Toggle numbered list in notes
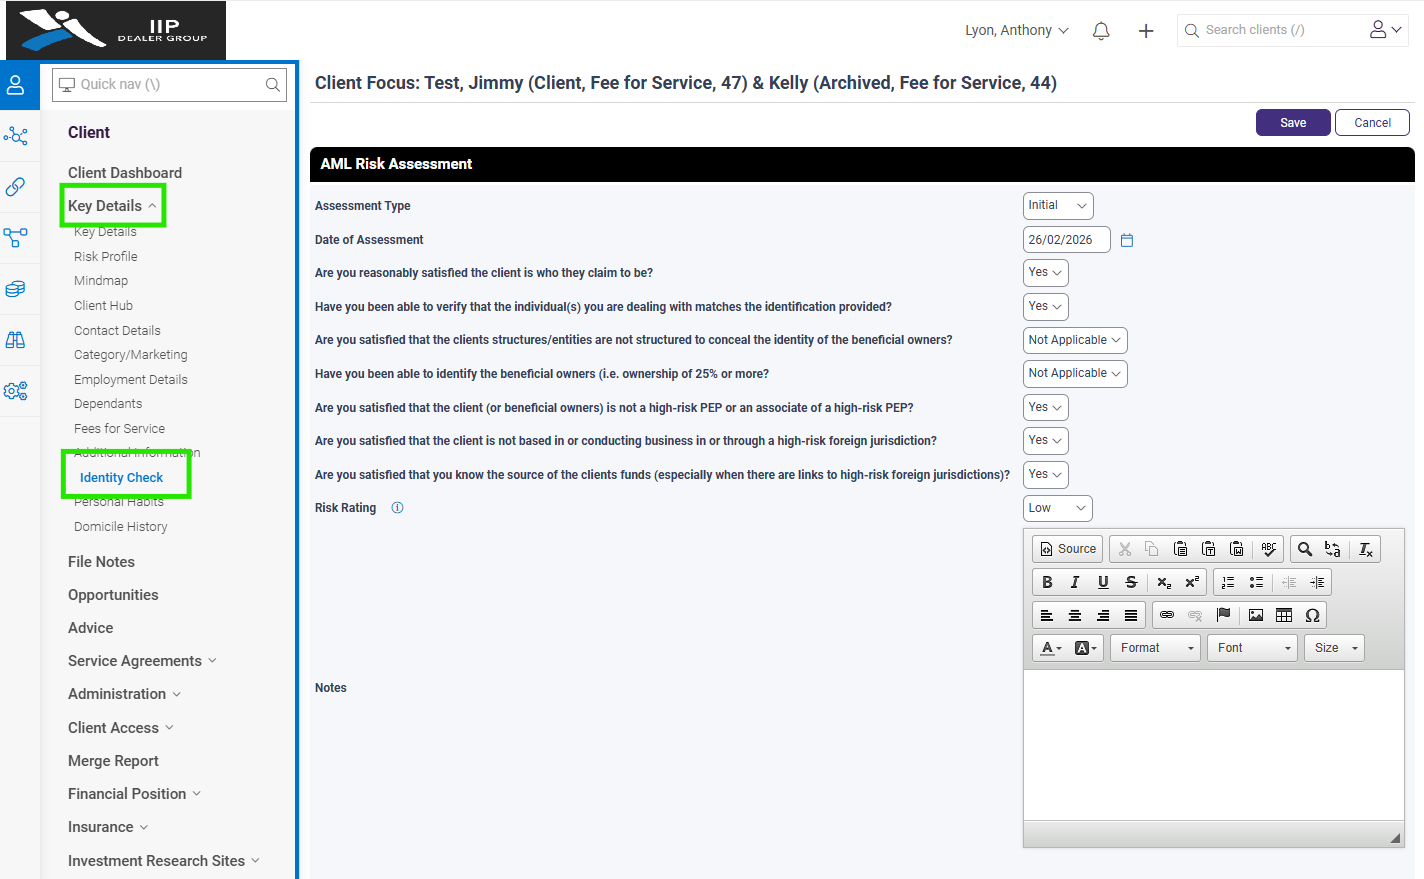Image resolution: width=1424 pixels, height=879 pixels. point(1228,582)
